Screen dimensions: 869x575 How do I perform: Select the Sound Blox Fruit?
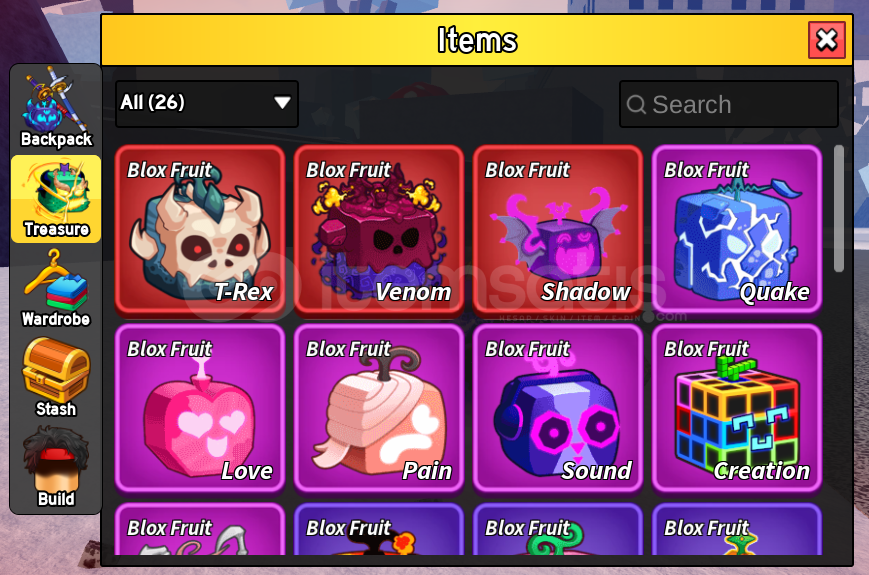tap(558, 409)
